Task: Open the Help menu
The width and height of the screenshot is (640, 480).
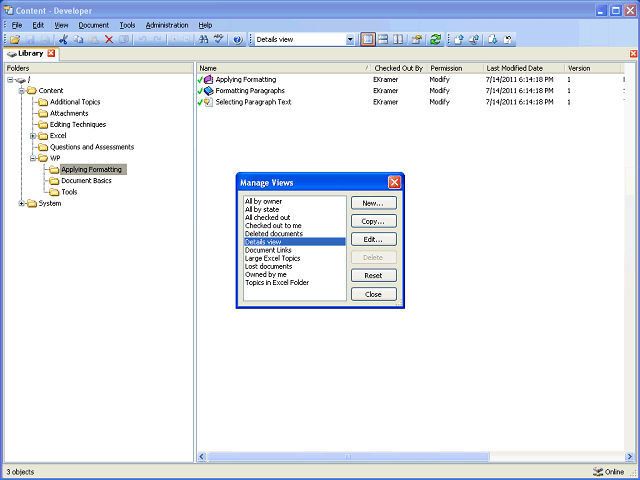Action: tap(205, 25)
